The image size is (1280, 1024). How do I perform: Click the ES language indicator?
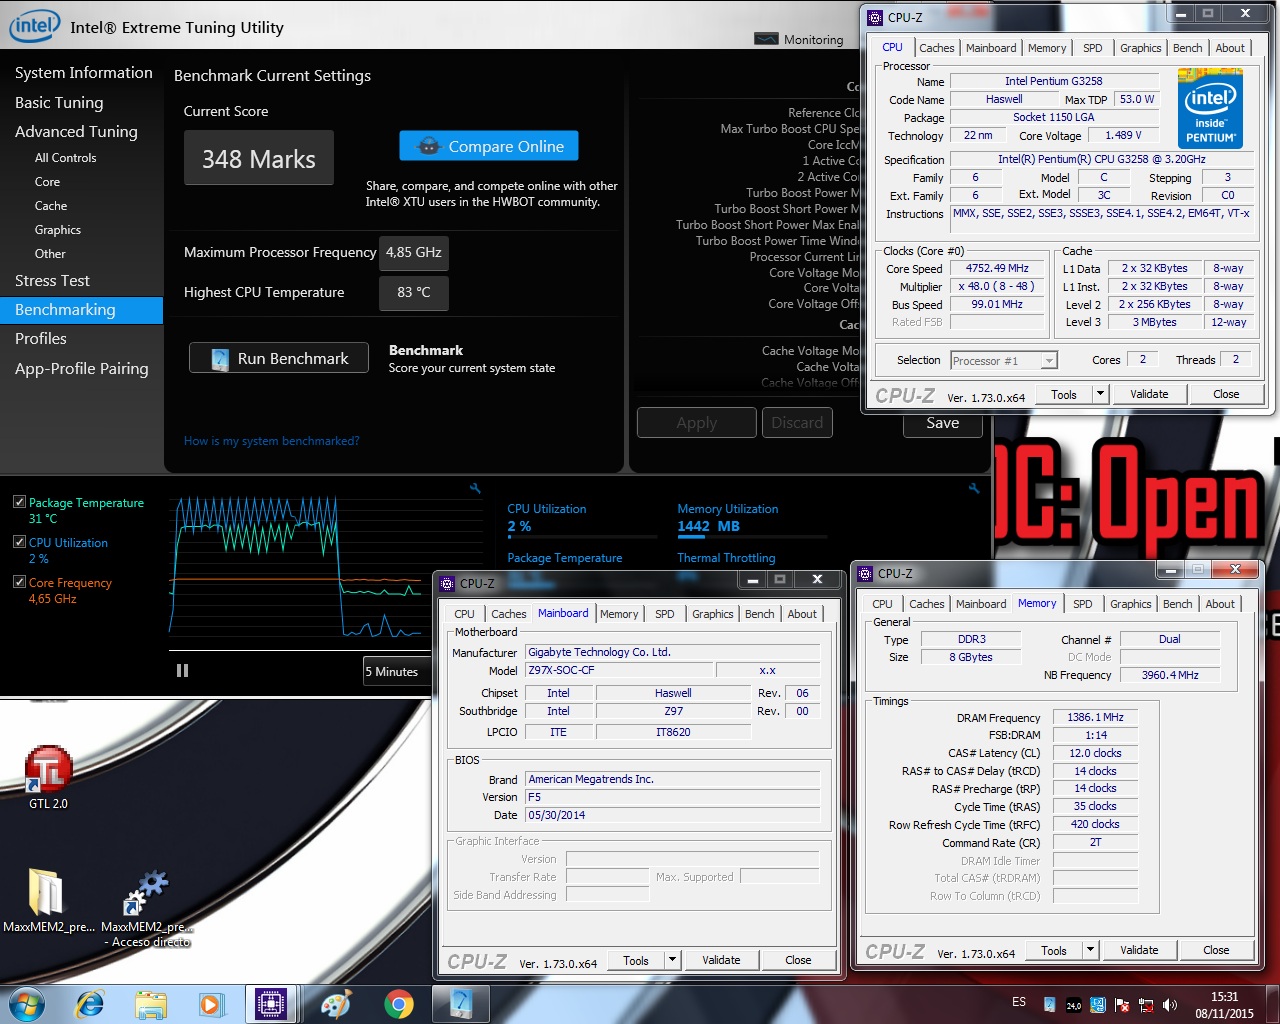point(1019,1002)
